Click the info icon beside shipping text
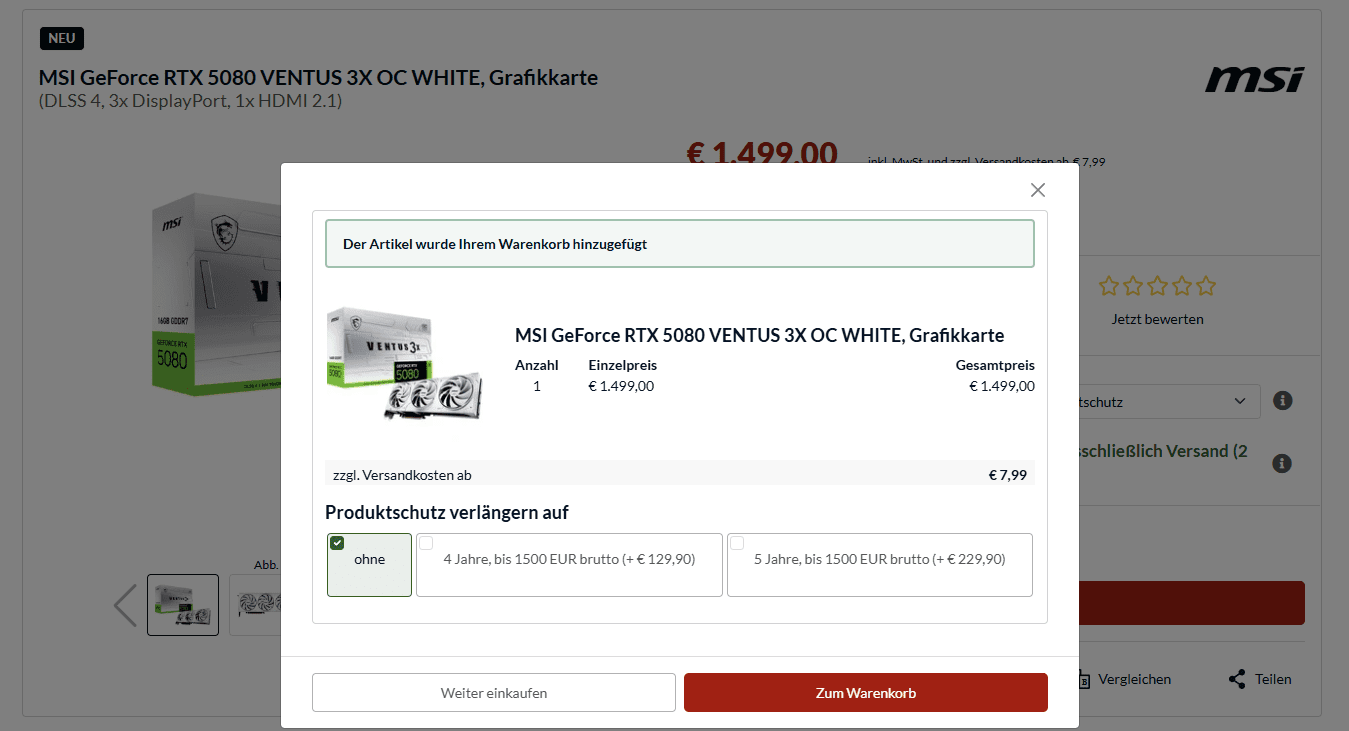Screen dimensions: 1349x731 click(1283, 463)
